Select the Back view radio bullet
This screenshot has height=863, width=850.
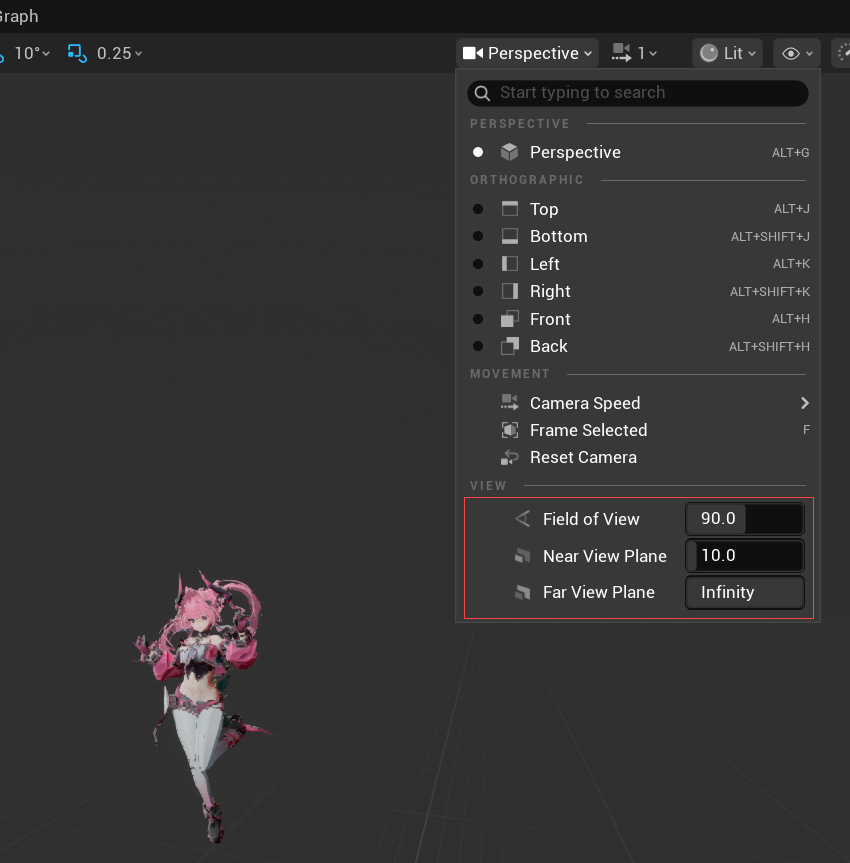[478, 346]
